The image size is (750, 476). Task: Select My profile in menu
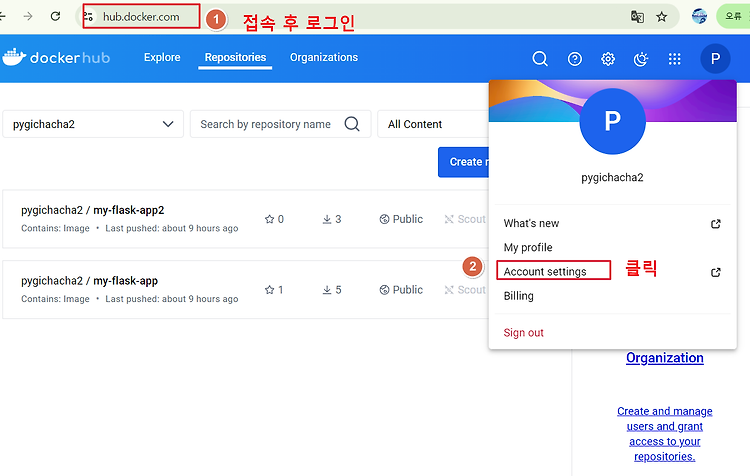pos(528,247)
